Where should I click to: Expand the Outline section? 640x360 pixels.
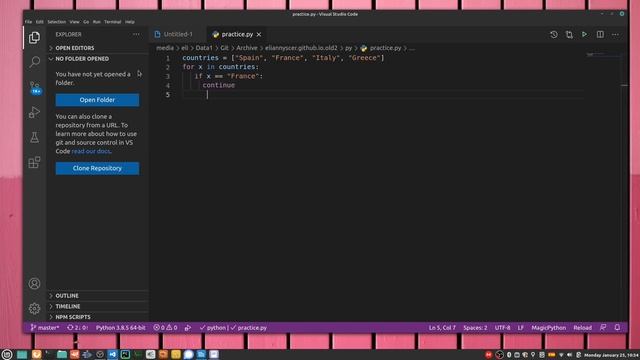pos(98,296)
